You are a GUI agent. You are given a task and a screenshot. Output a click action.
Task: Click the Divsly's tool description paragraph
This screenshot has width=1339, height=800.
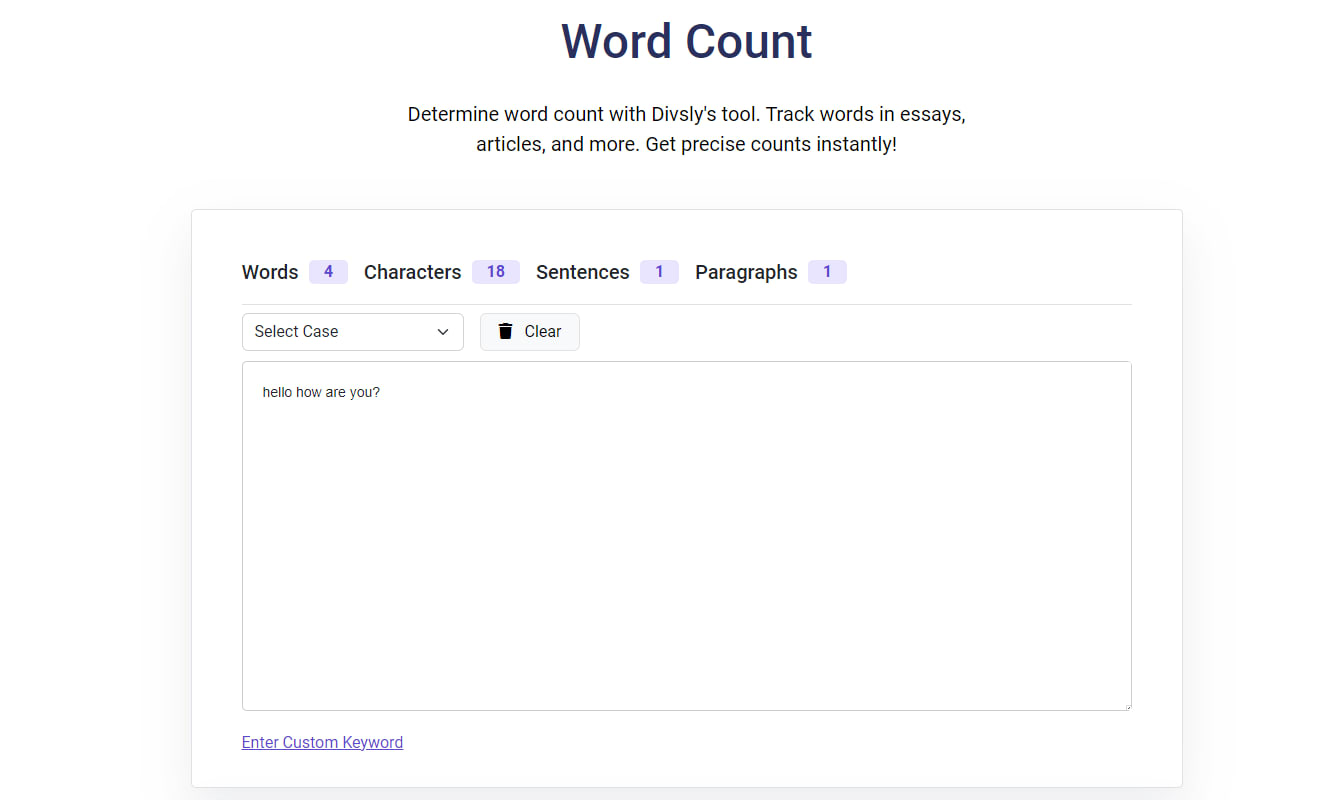point(687,129)
